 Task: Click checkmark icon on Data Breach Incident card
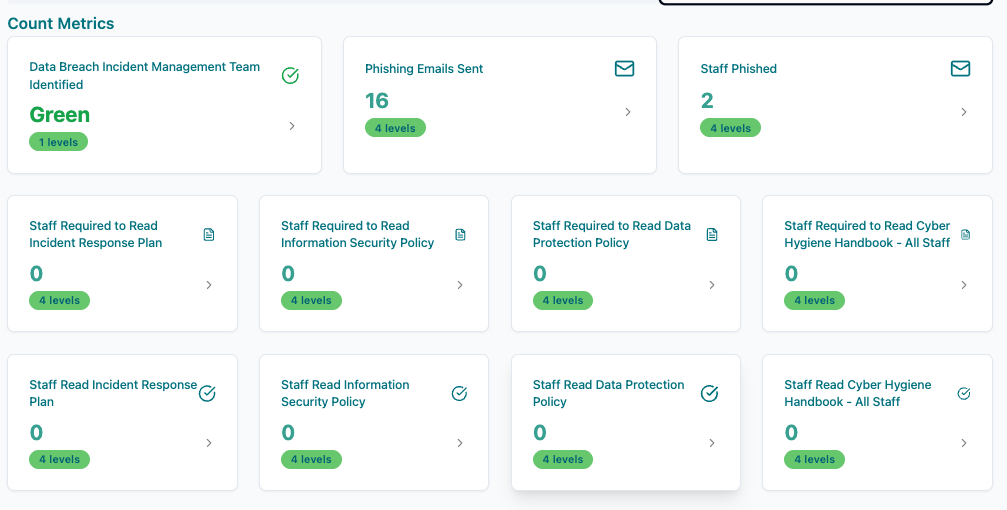[290, 76]
